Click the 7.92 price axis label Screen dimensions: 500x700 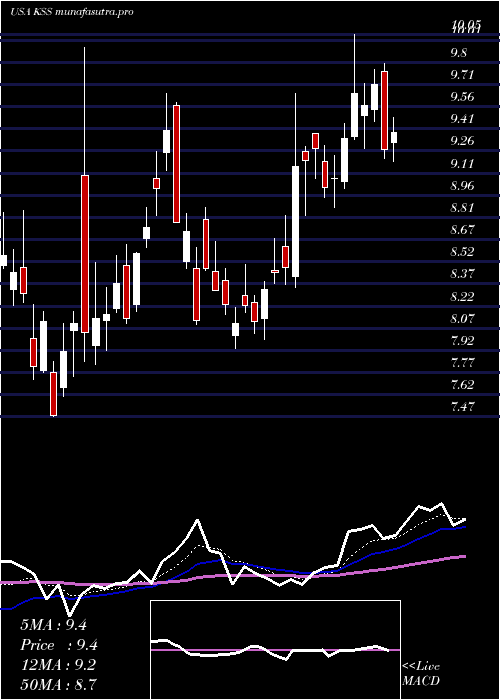462,341
